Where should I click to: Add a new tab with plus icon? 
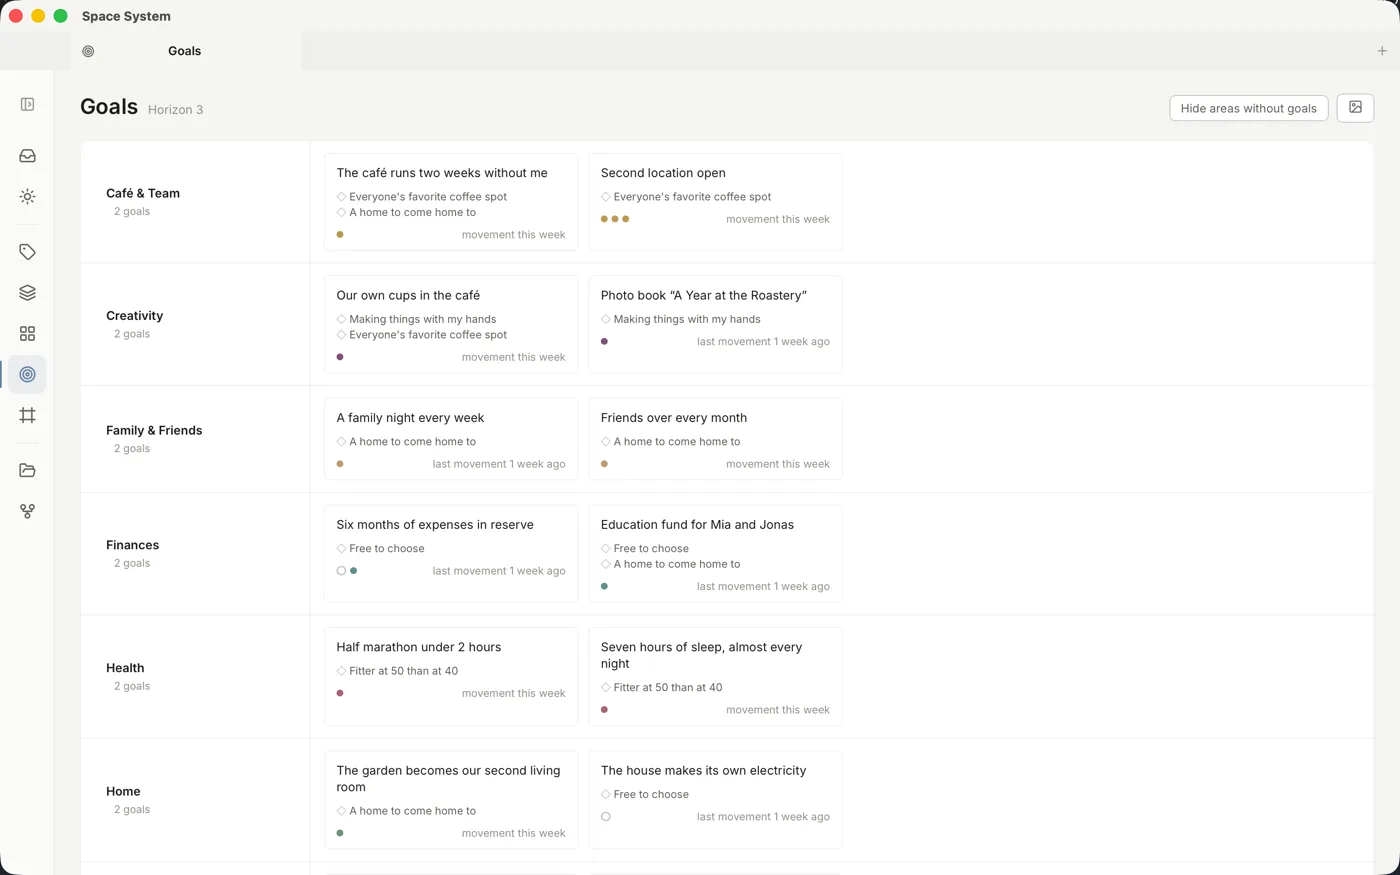(x=1382, y=51)
